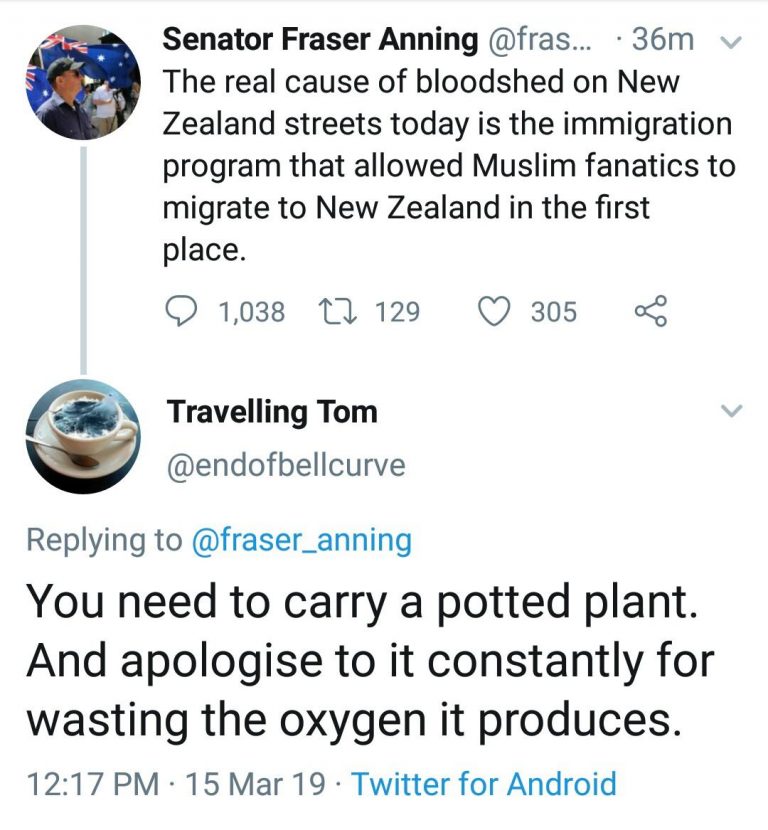Click the share icon on Anning's tweet
The width and height of the screenshot is (768, 830).
(x=650, y=312)
